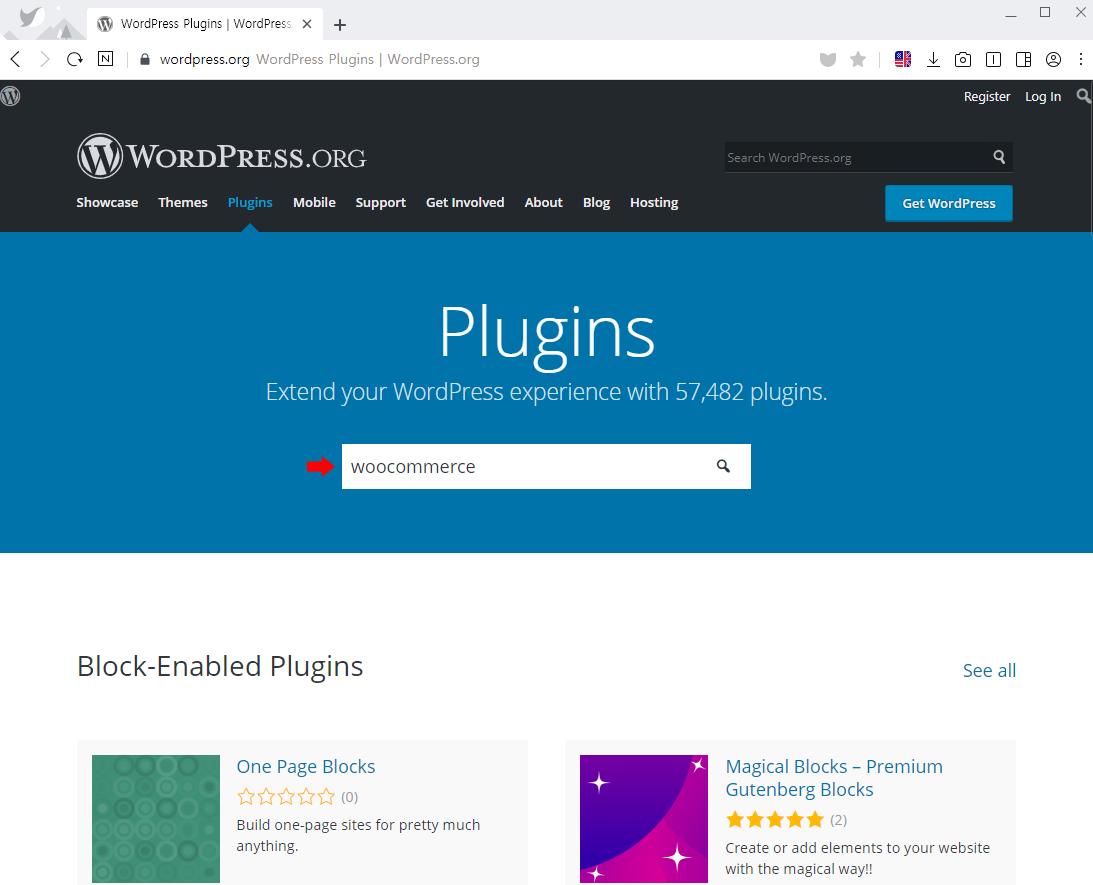Screen dimensions: 1093x885
Task: Click the Magical Blocks five-star rating
Action: click(774, 819)
